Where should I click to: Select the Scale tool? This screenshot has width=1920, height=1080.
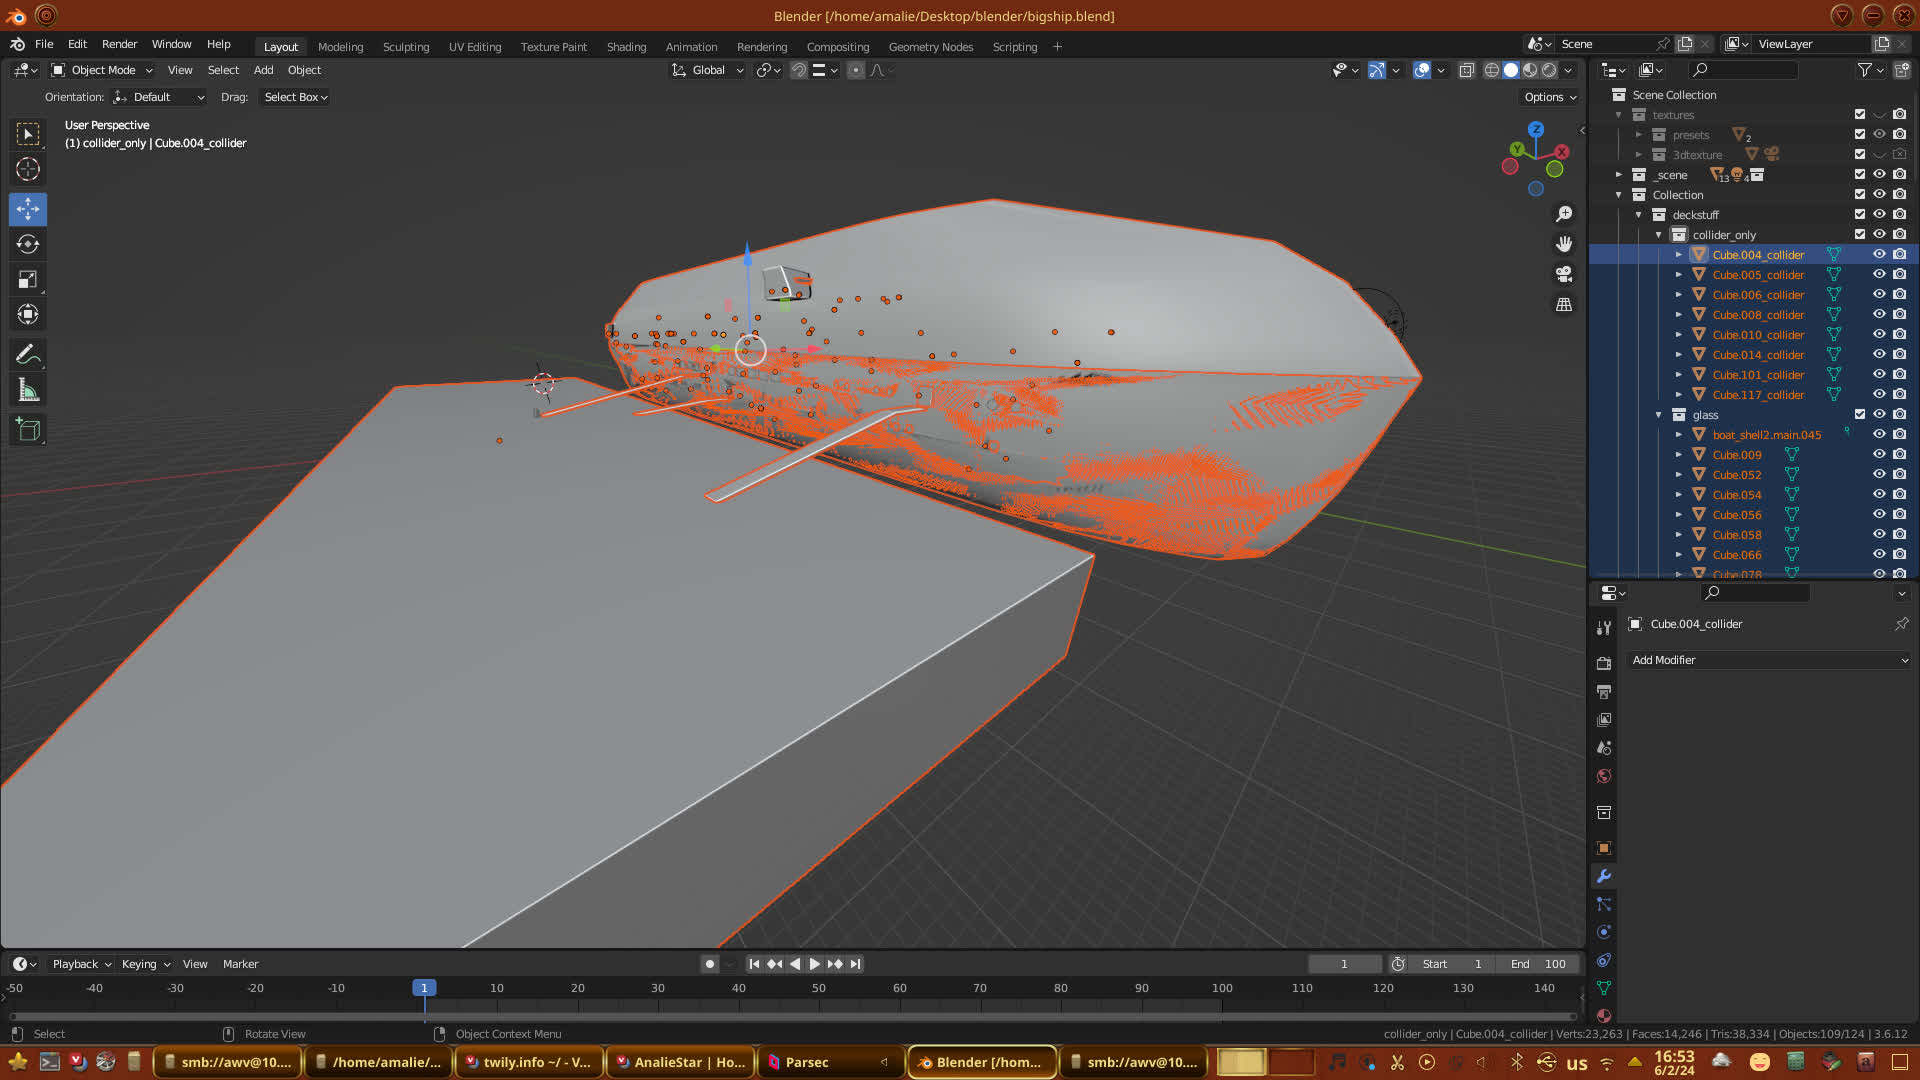[x=28, y=280]
